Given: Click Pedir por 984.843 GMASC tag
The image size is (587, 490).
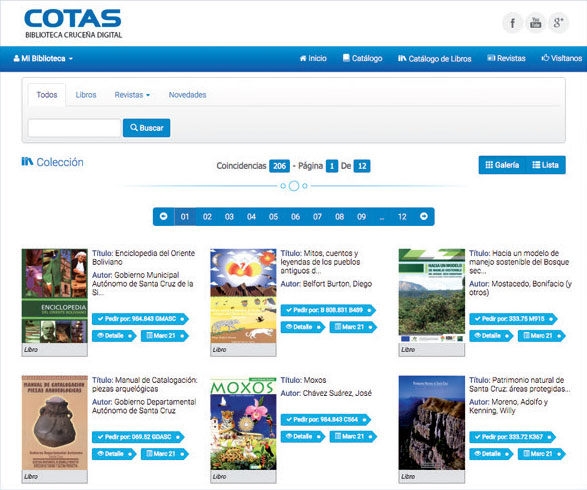Looking at the screenshot, I should [x=140, y=319].
